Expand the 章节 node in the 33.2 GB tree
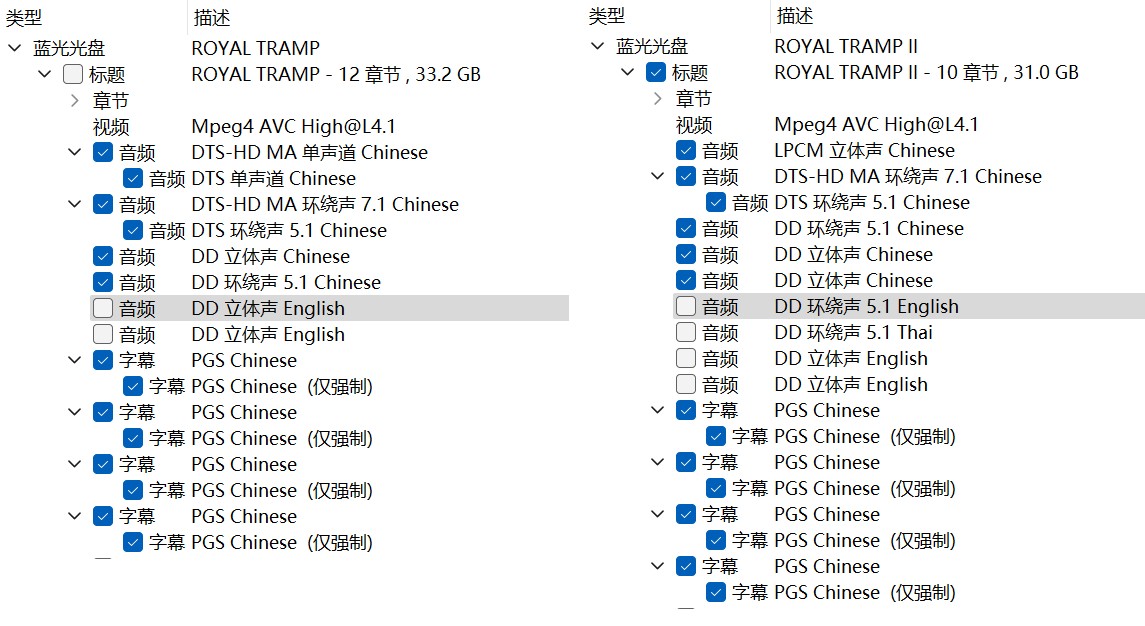The image size is (1145, 626). (x=74, y=101)
